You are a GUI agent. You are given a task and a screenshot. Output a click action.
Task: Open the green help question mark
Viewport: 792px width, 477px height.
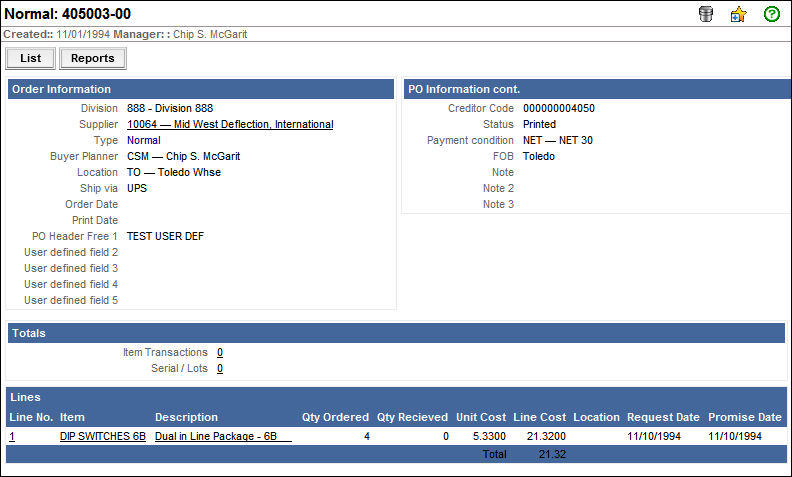pos(771,15)
